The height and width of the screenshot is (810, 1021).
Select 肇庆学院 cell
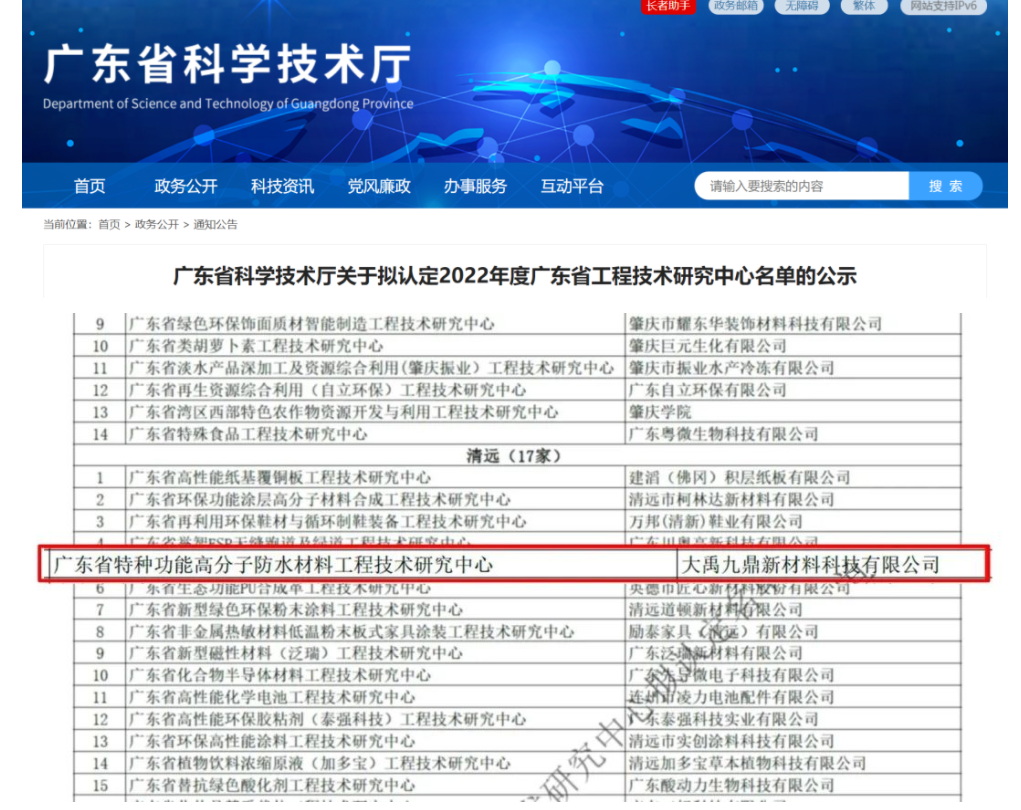coord(792,412)
